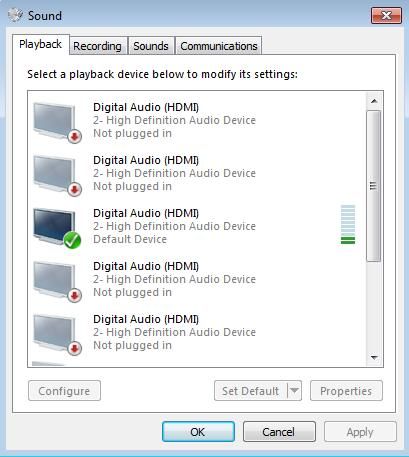Screen dimensions: 409x457
Task: Select the fourth Digital Audio (HDMI) monitor icon
Action: coord(57,282)
